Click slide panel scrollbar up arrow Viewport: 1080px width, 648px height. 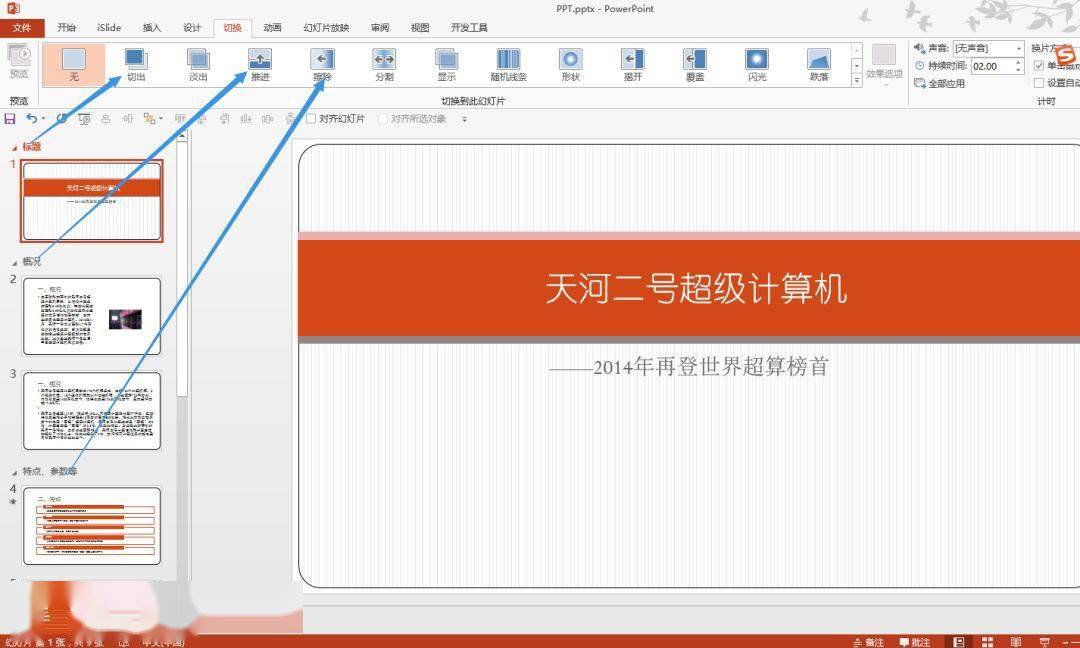coord(182,136)
